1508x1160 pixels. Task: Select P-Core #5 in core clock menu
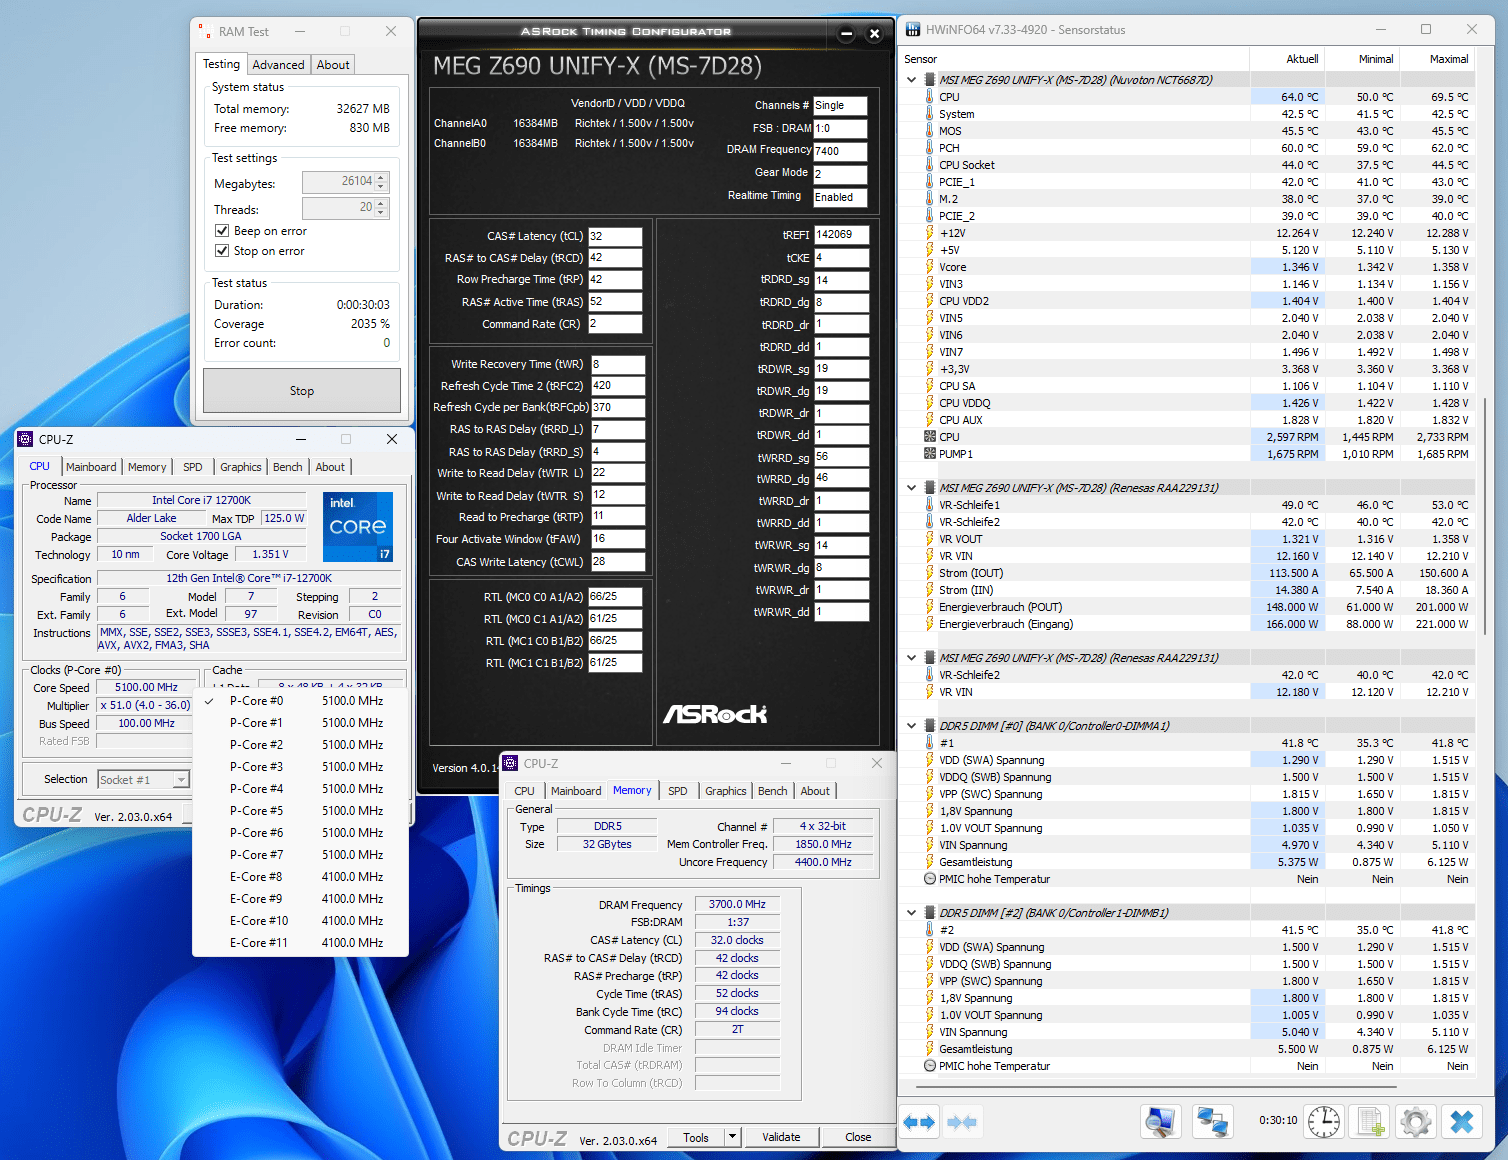(300, 811)
